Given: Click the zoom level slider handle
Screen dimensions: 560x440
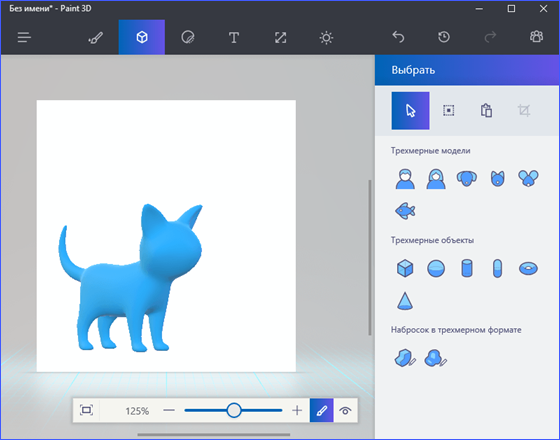Looking at the screenshot, I should click(234, 411).
